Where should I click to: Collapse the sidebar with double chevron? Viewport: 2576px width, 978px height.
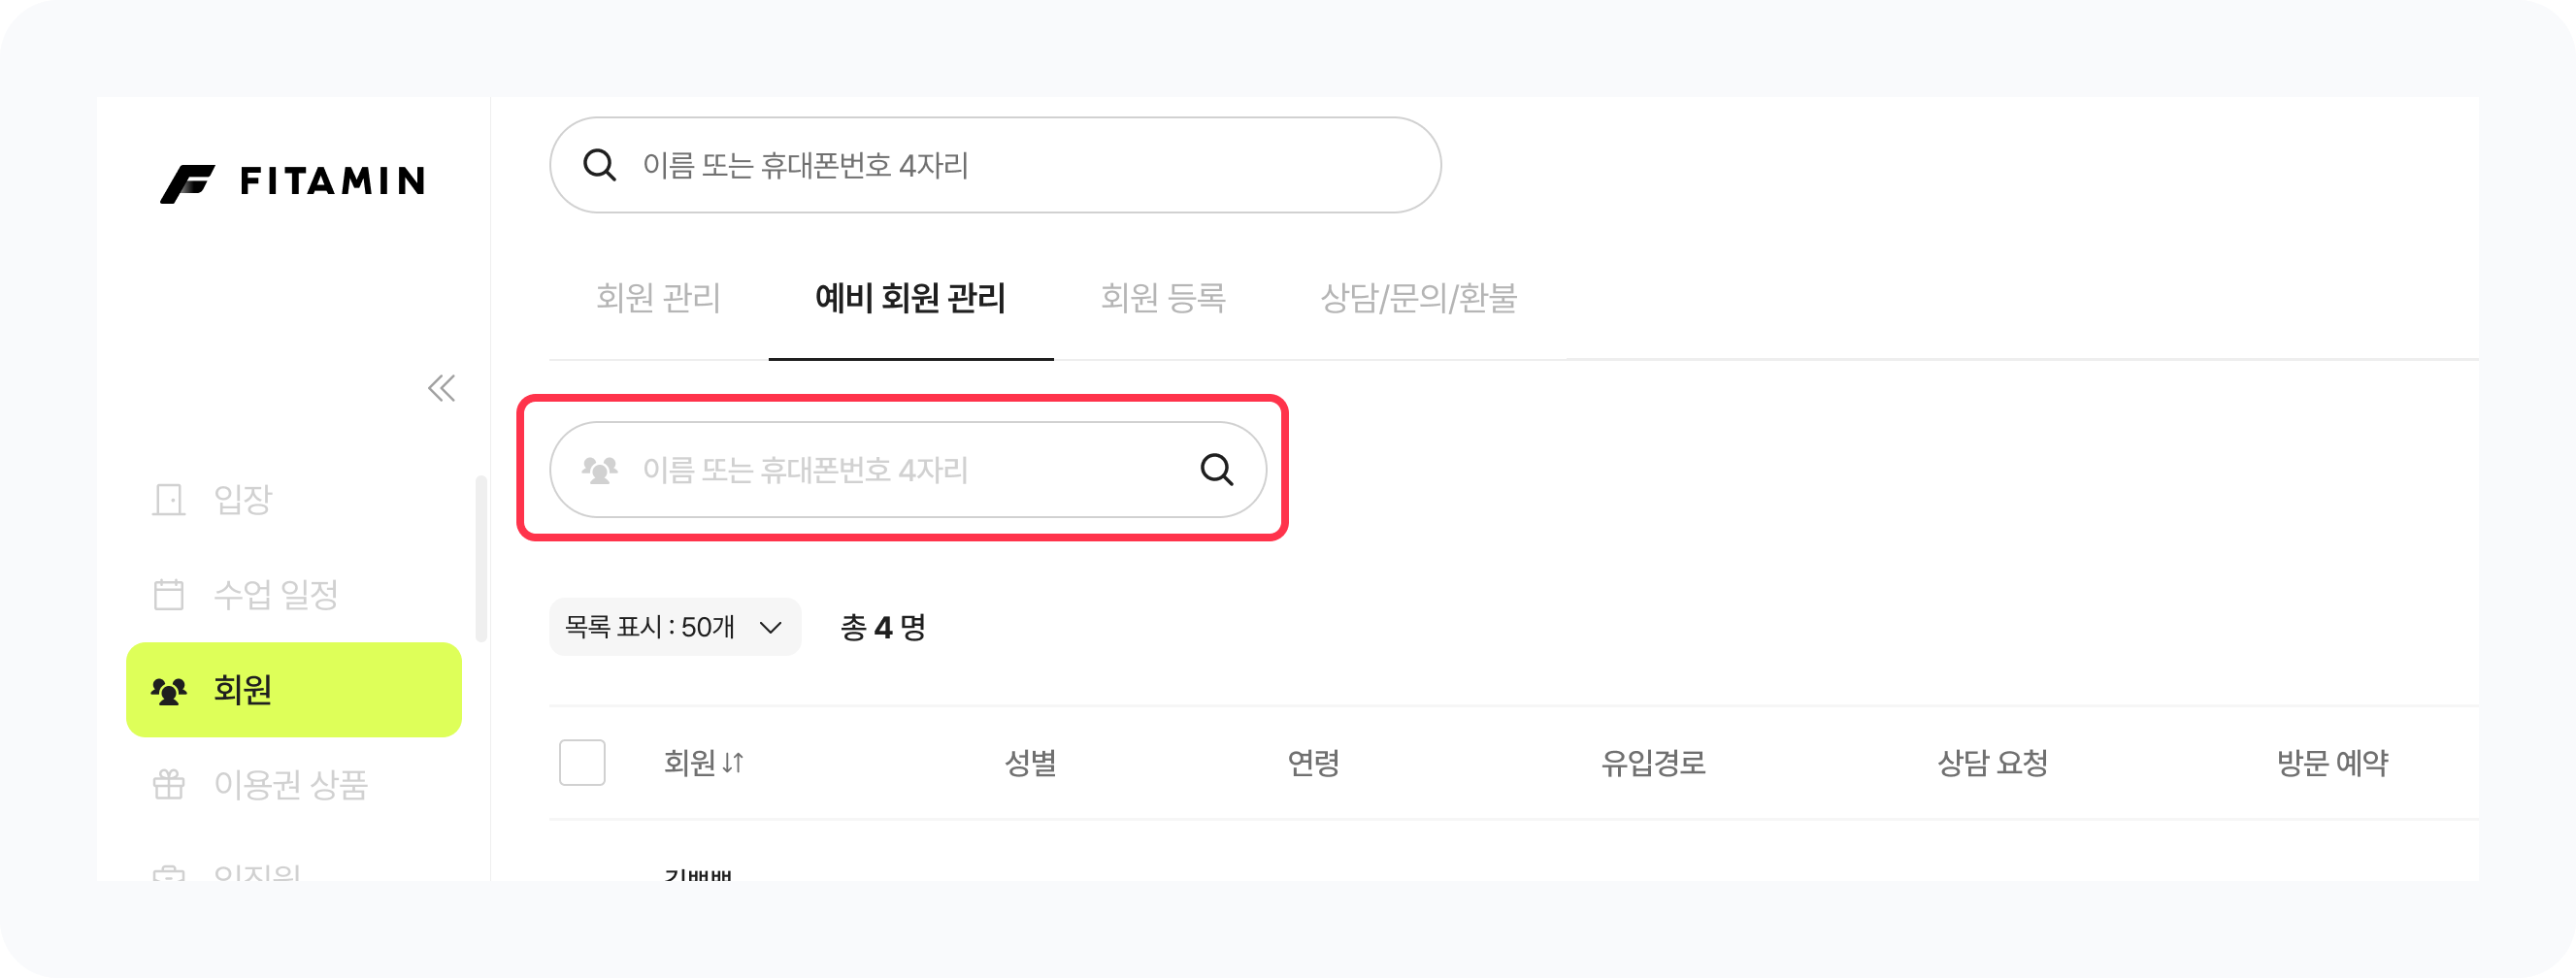click(441, 388)
